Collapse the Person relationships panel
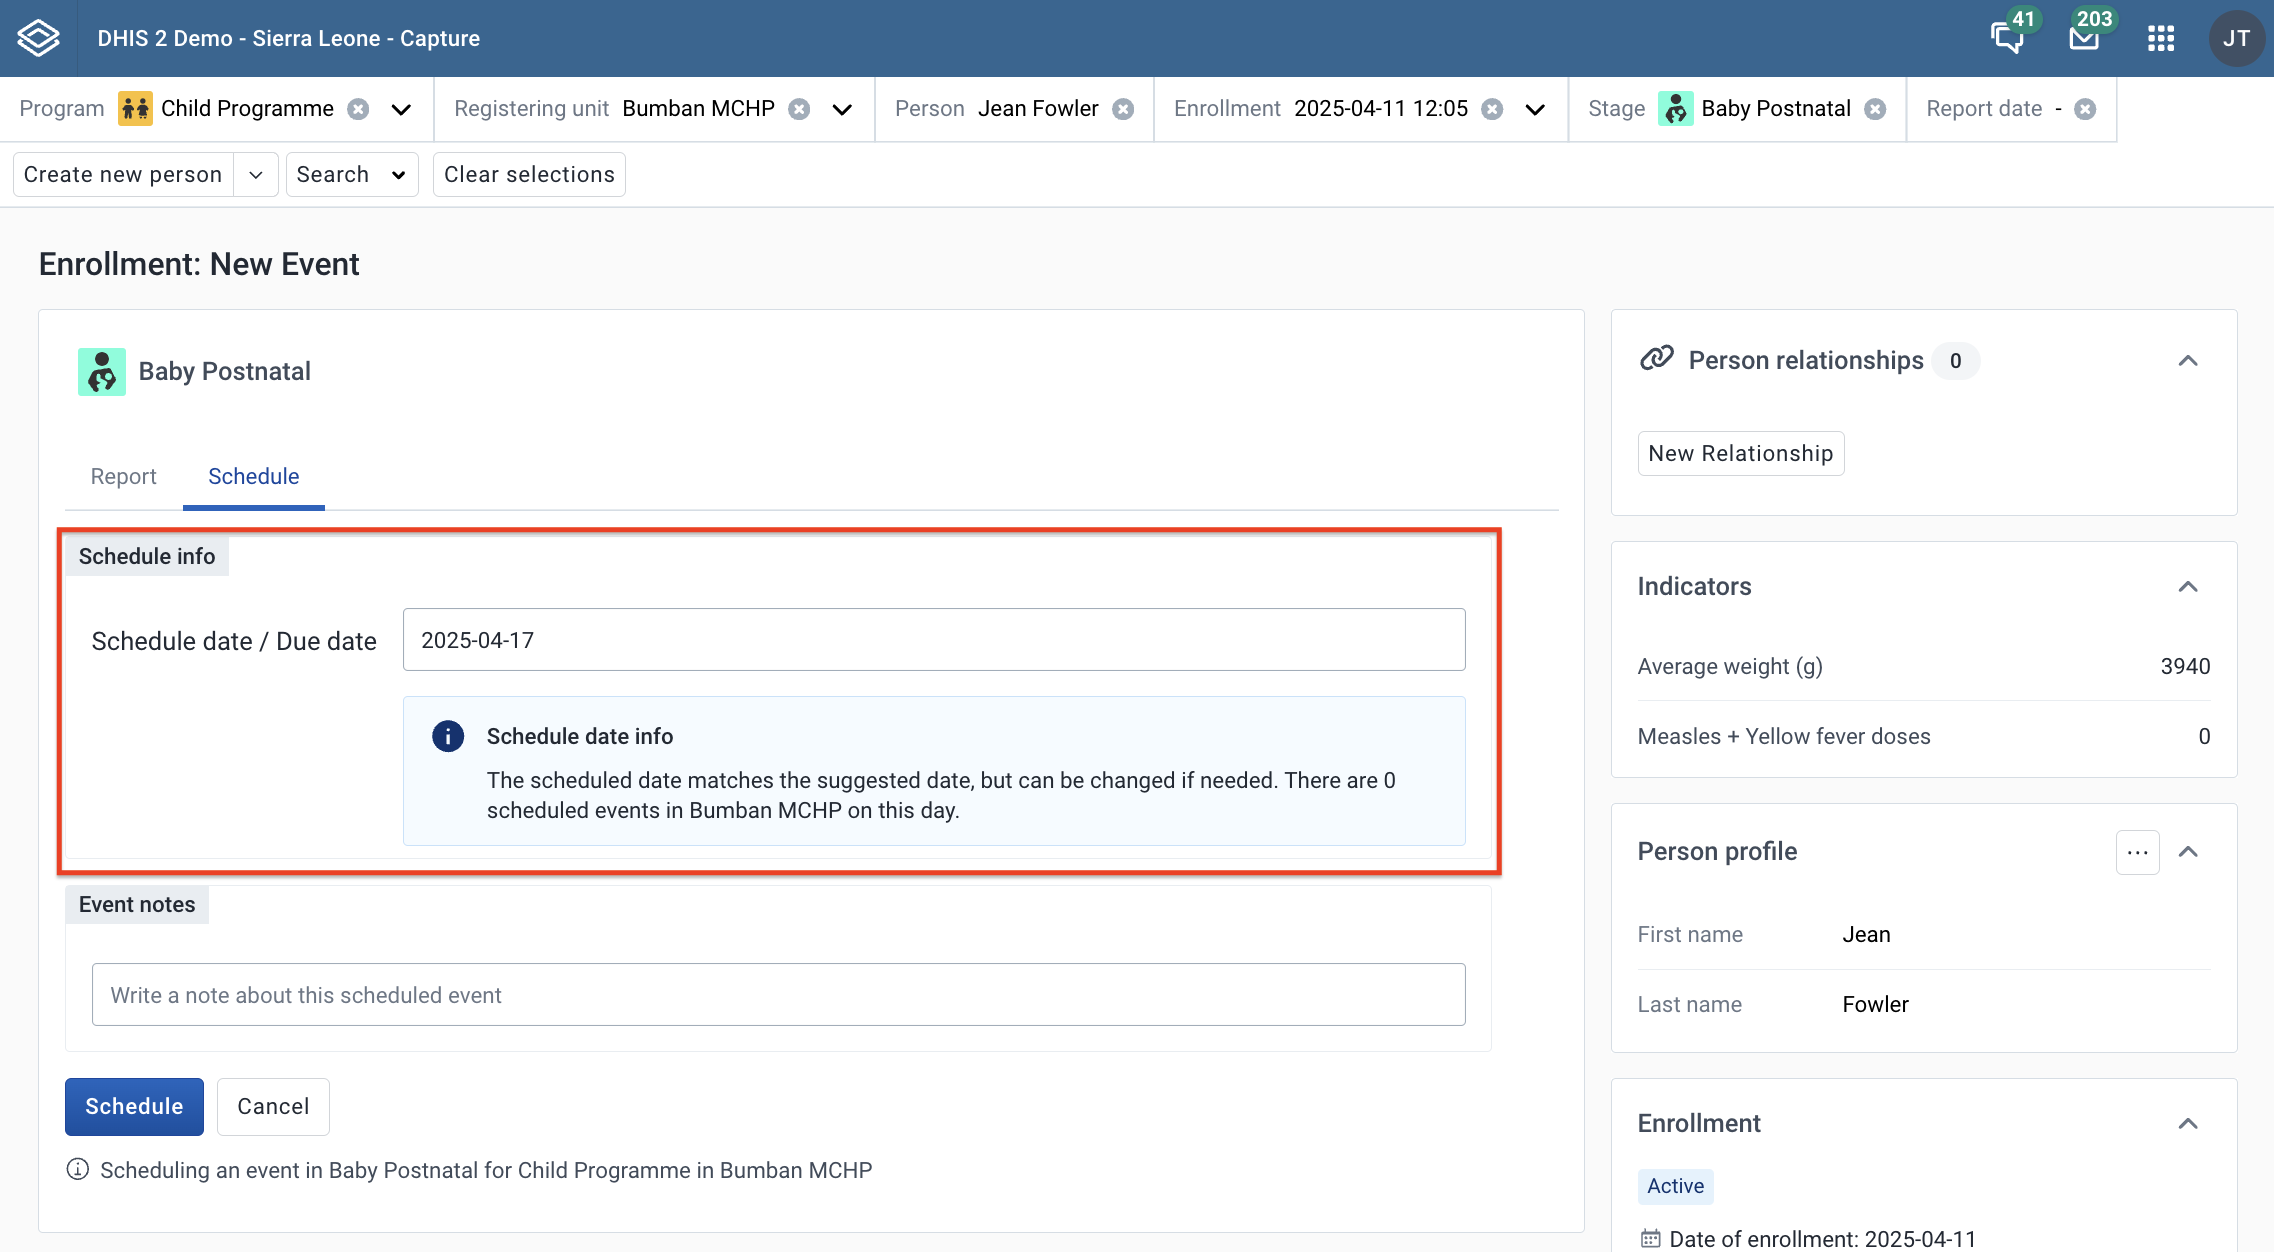The width and height of the screenshot is (2274, 1252). coord(2188,361)
